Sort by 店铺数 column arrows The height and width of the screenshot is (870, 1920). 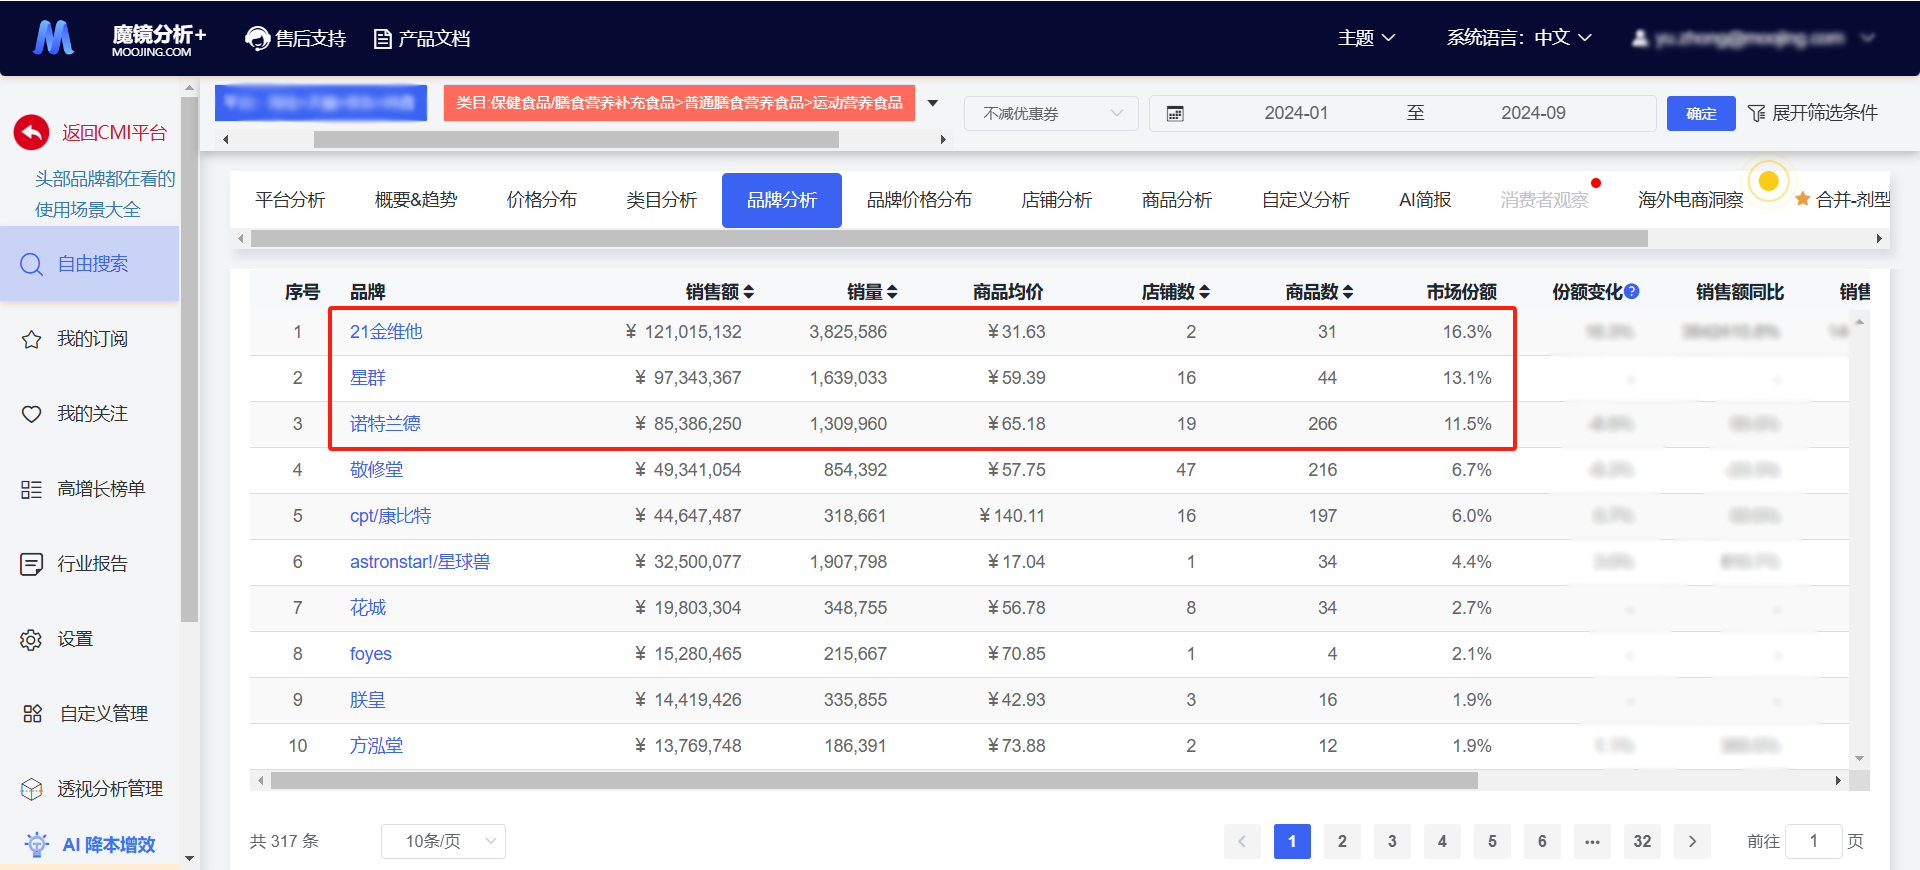(x=1205, y=292)
